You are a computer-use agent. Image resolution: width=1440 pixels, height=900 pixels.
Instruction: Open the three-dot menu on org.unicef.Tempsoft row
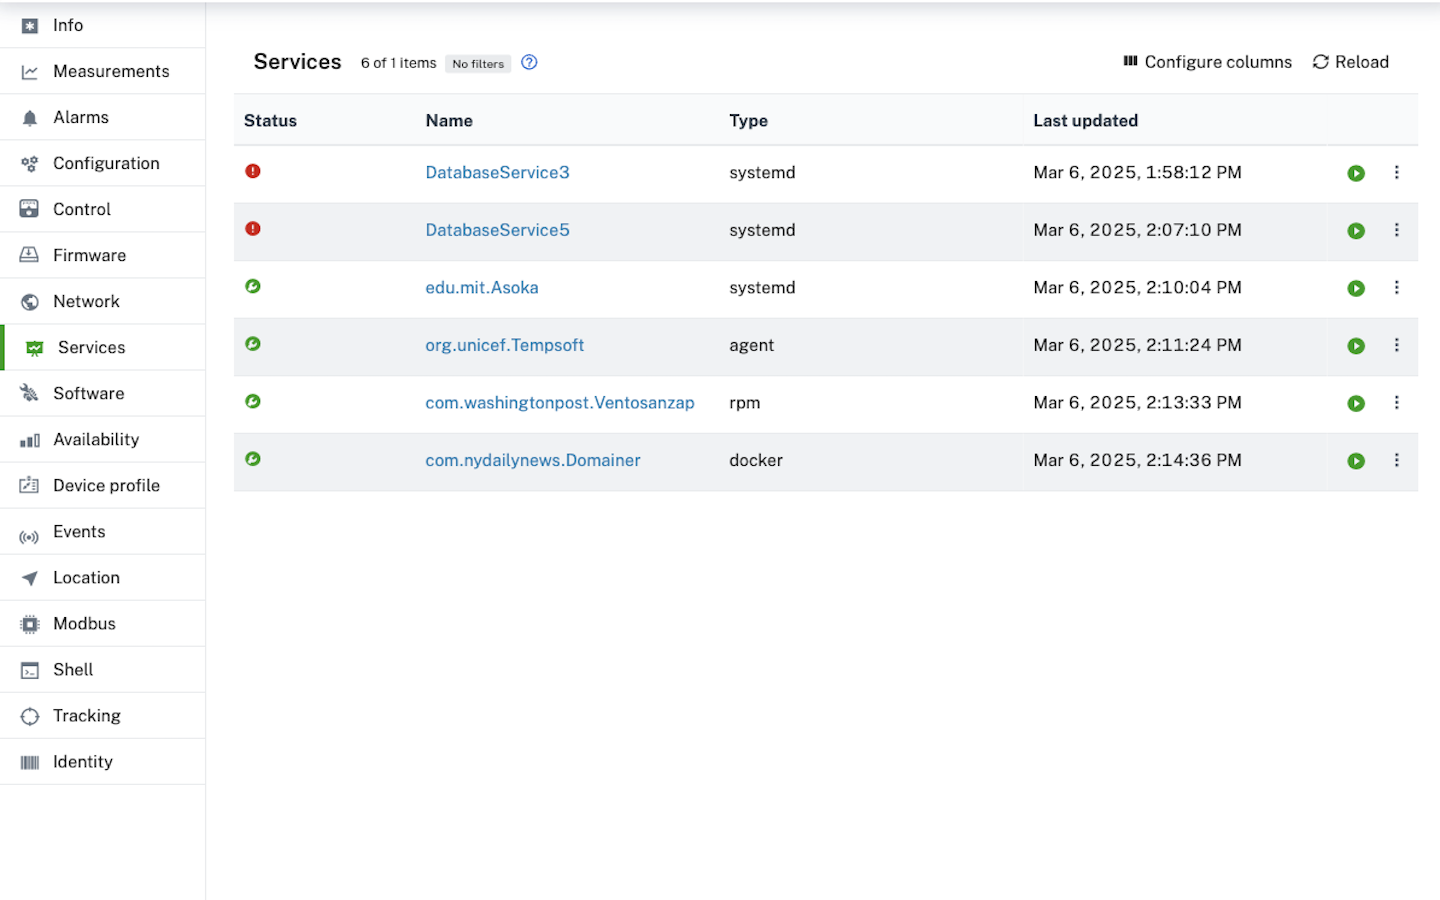tap(1397, 345)
